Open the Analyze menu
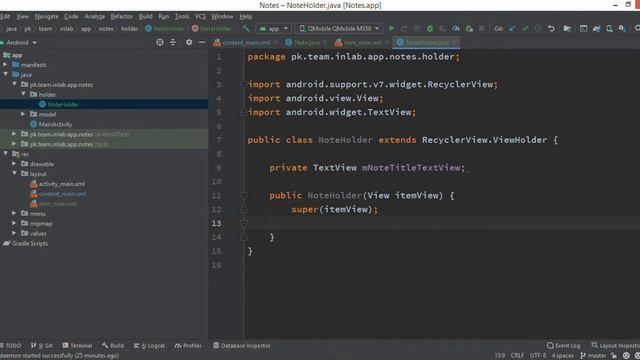This screenshot has width=640, height=360. click(95, 17)
